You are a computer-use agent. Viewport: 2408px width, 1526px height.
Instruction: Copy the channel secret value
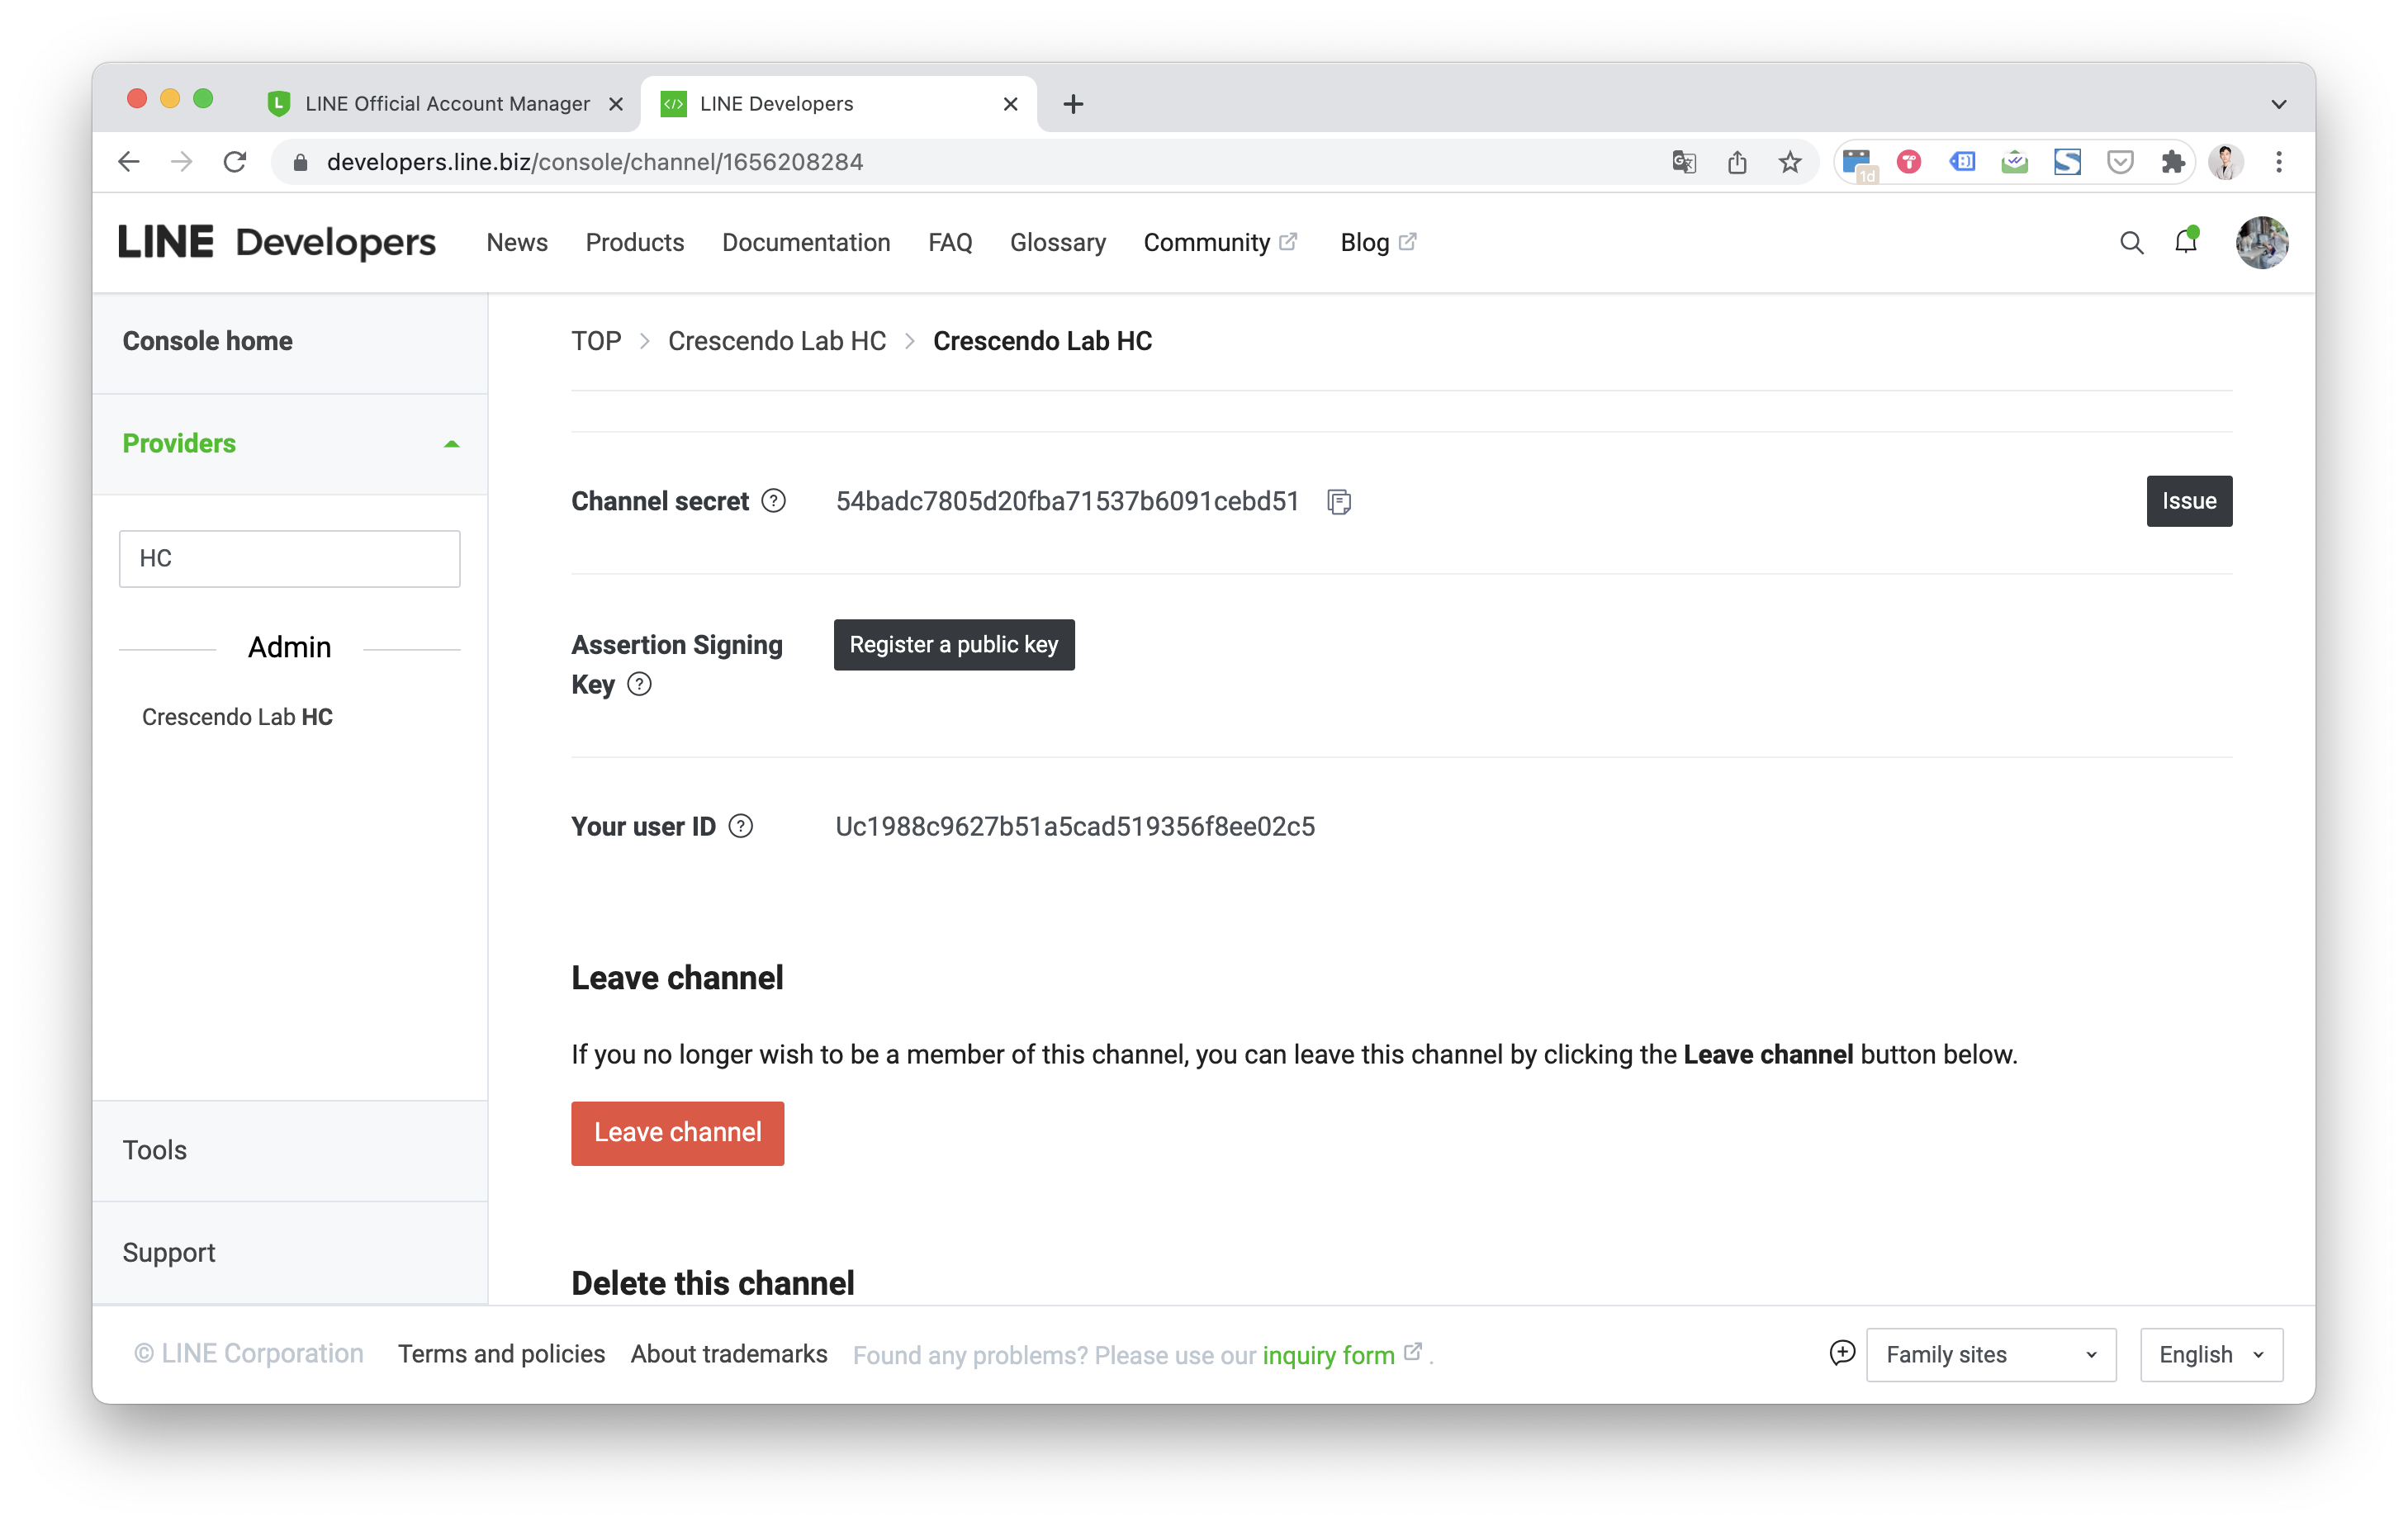click(1339, 502)
